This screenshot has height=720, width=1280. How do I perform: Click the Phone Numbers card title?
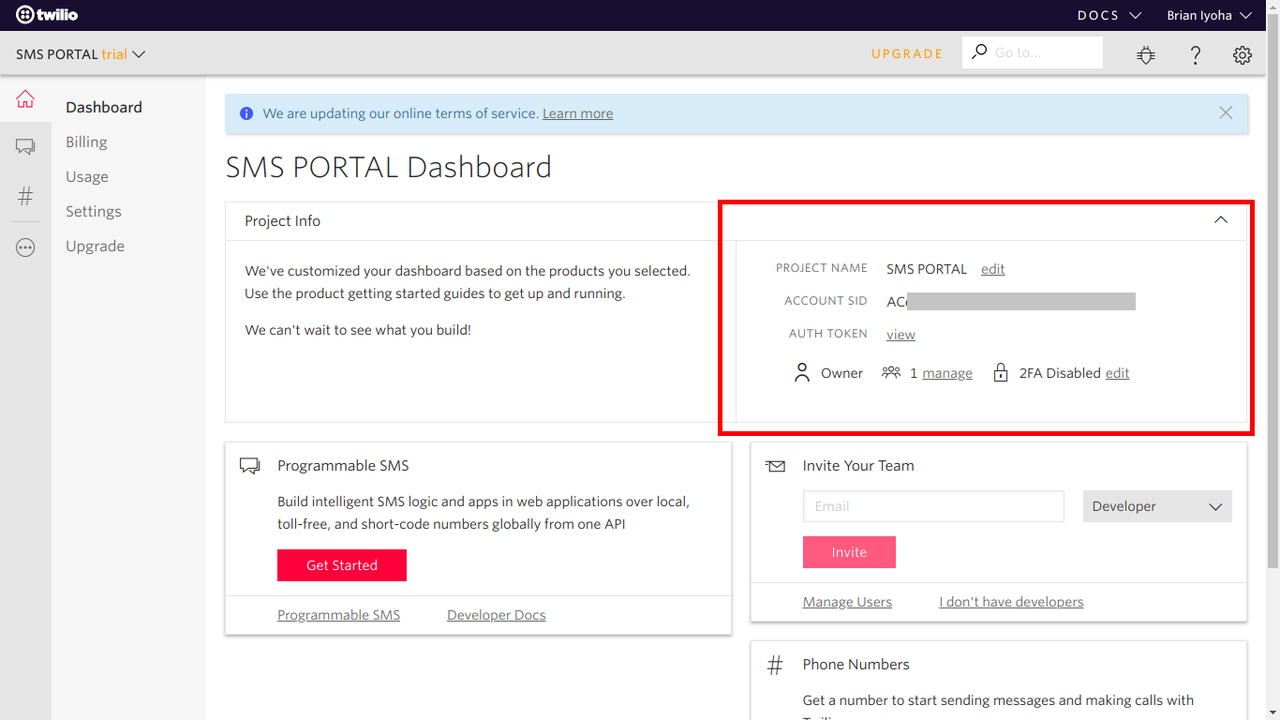(x=856, y=665)
